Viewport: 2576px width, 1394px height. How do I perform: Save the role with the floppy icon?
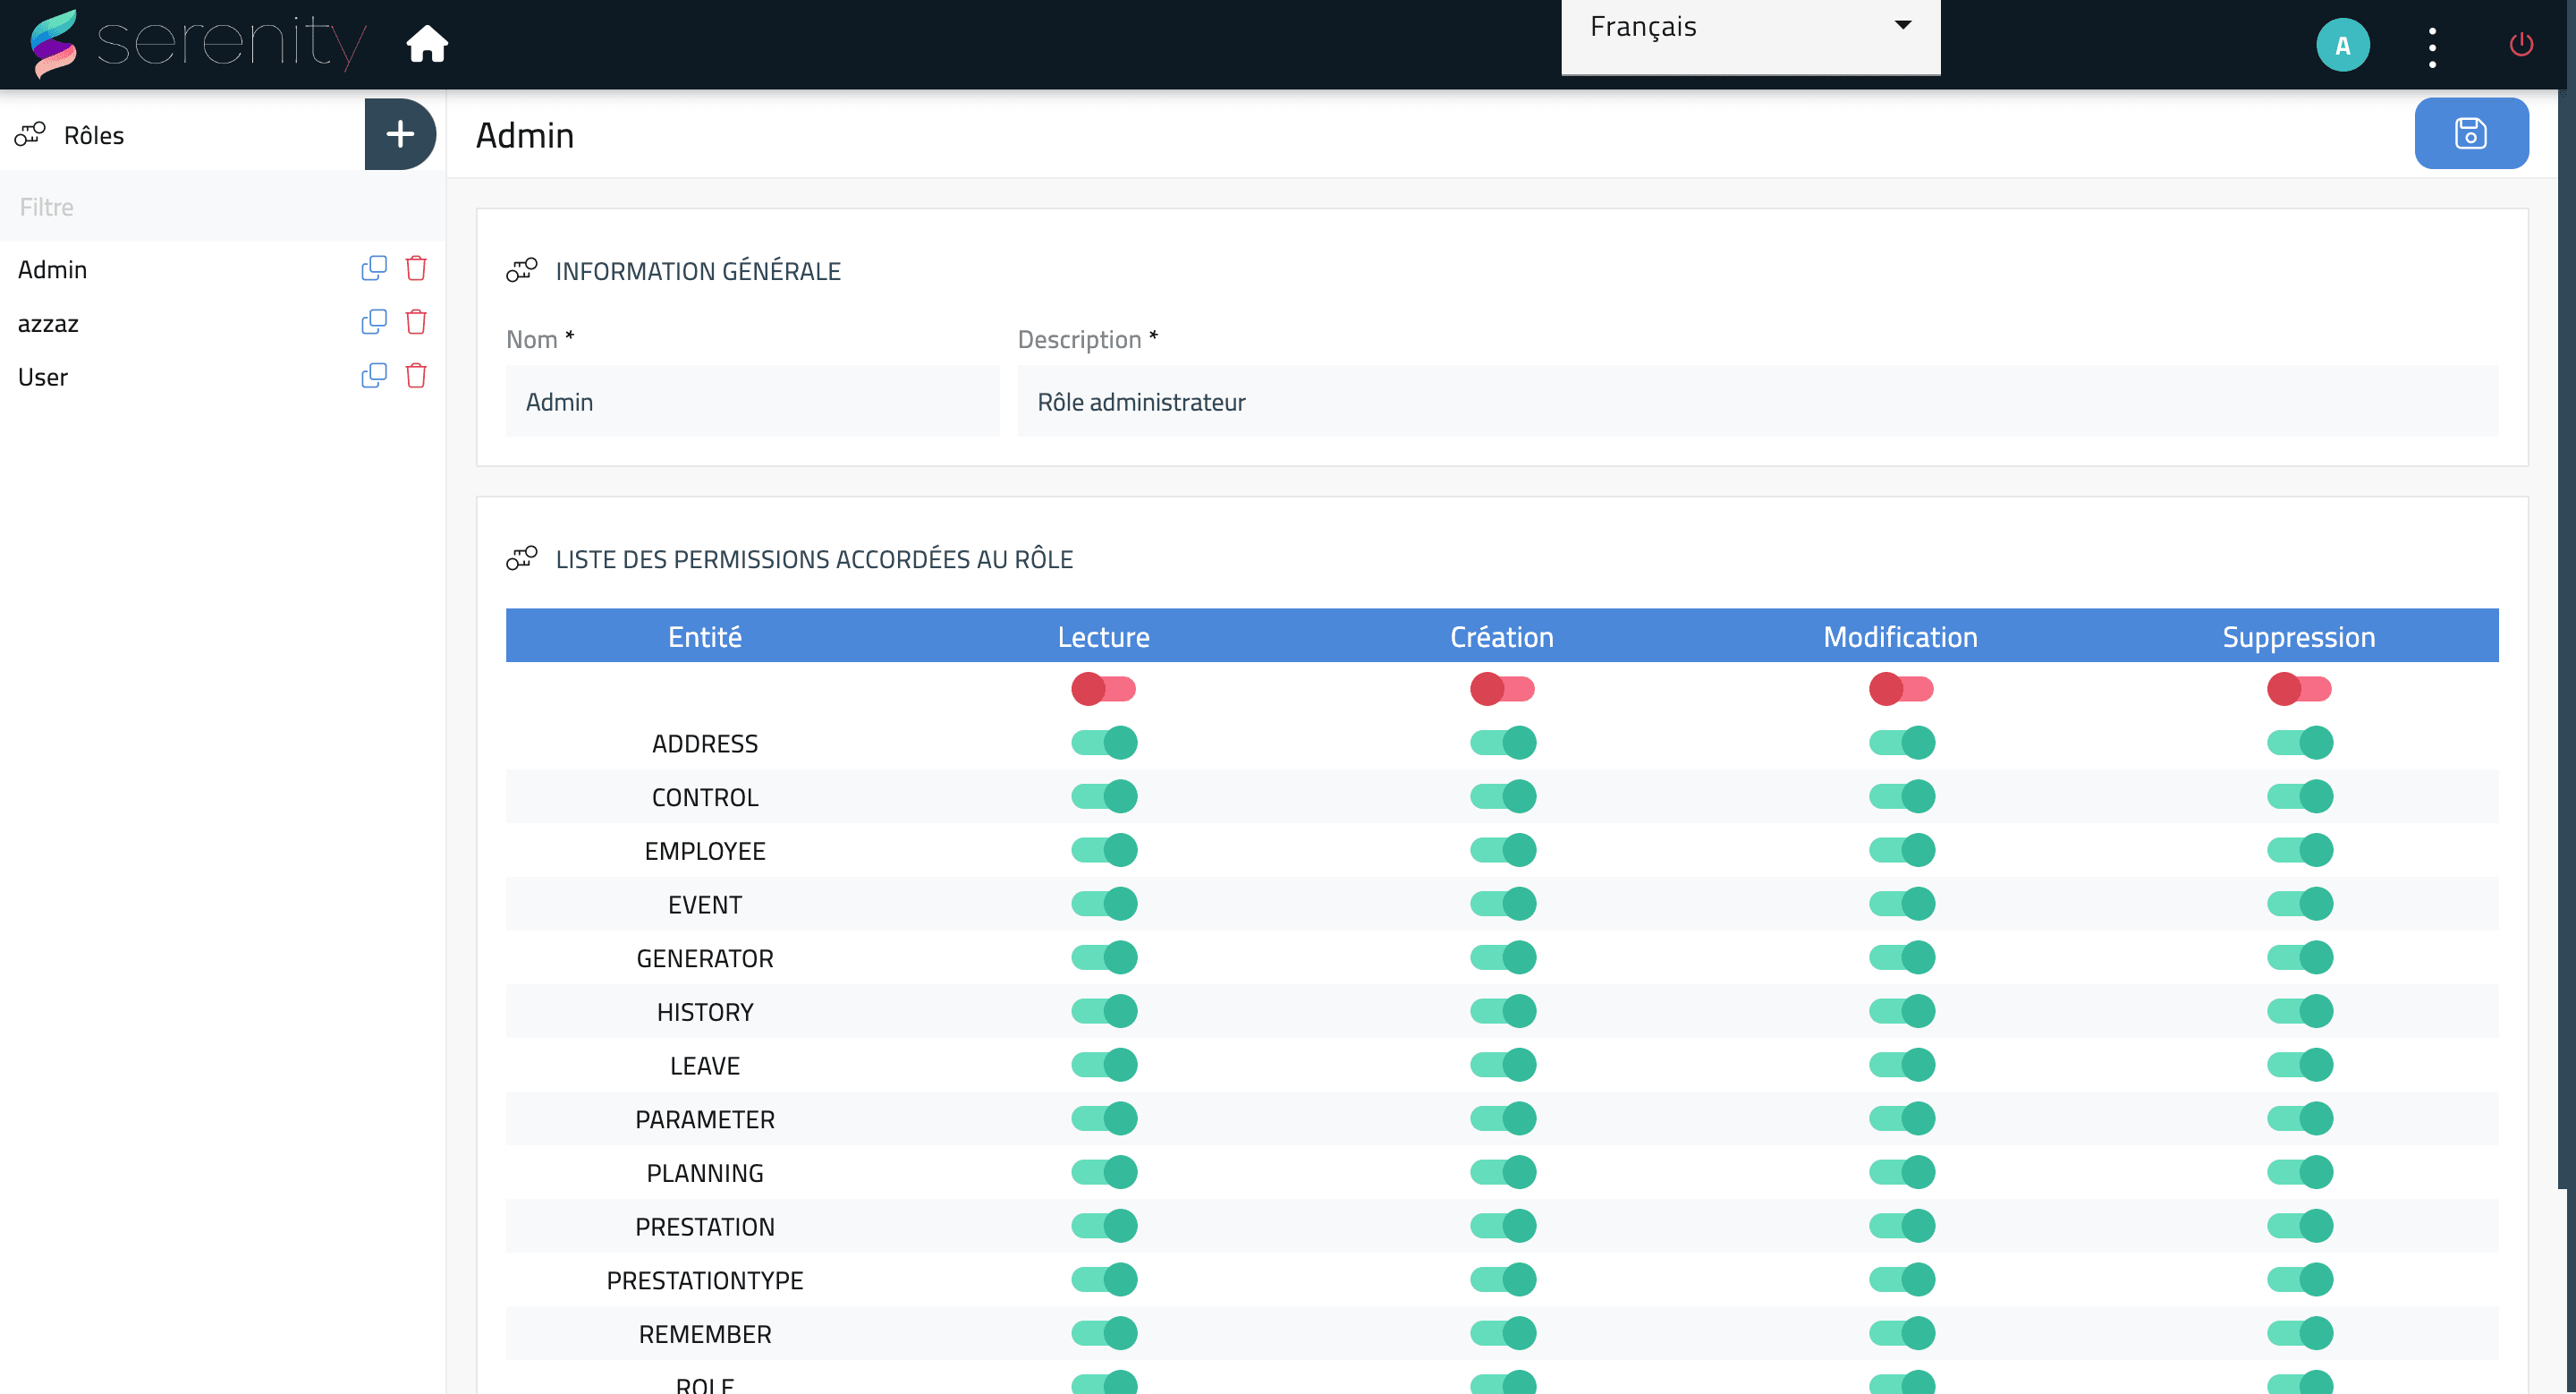(2470, 133)
